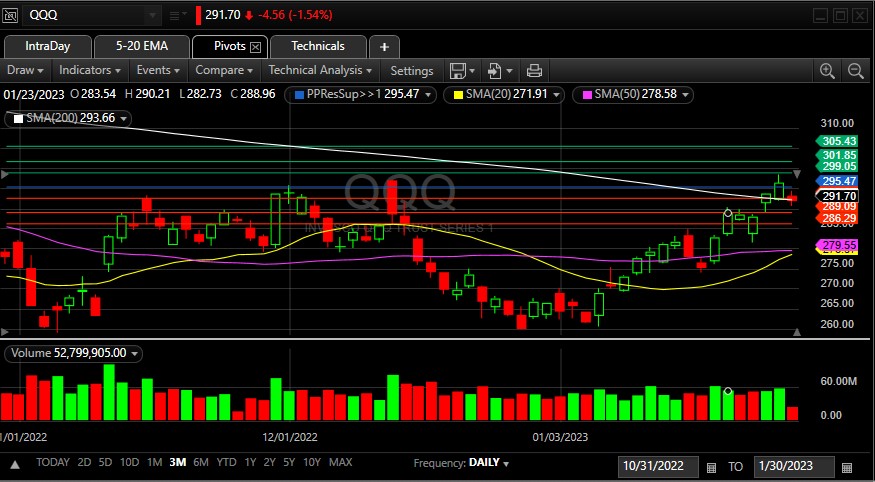Click the QQQ symbol input field

(x=85, y=15)
